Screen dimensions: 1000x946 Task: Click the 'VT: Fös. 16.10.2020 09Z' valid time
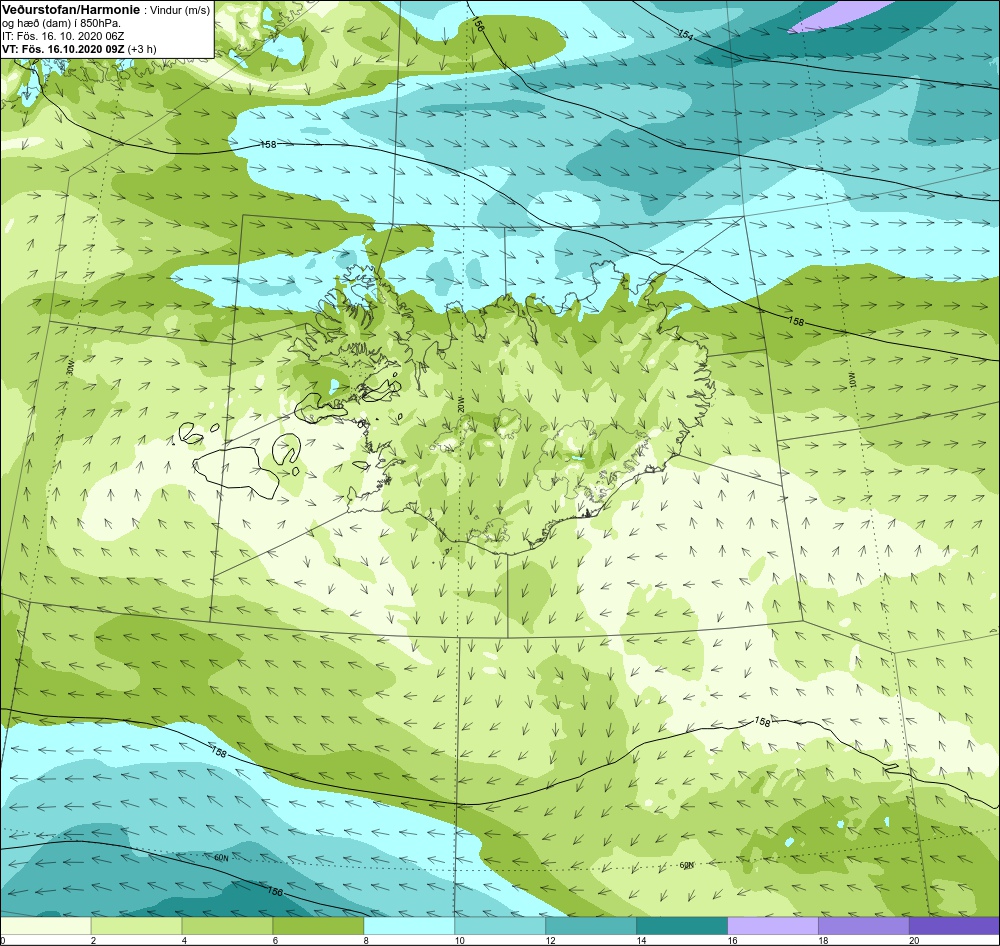[x=63, y=49]
